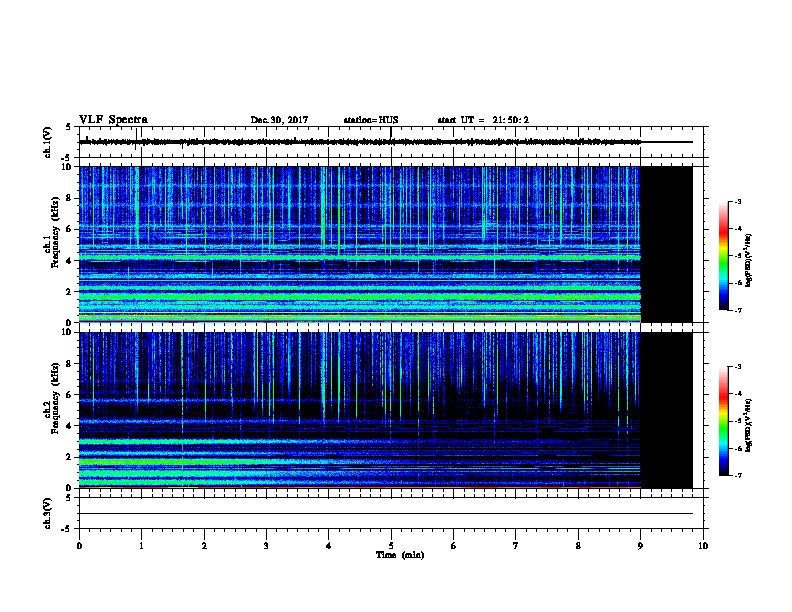Image resolution: width=792 pixels, height=612 pixels.
Task: Click ch.2 frequency tick label "6"
Action: pyautogui.click(x=69, y=395)
